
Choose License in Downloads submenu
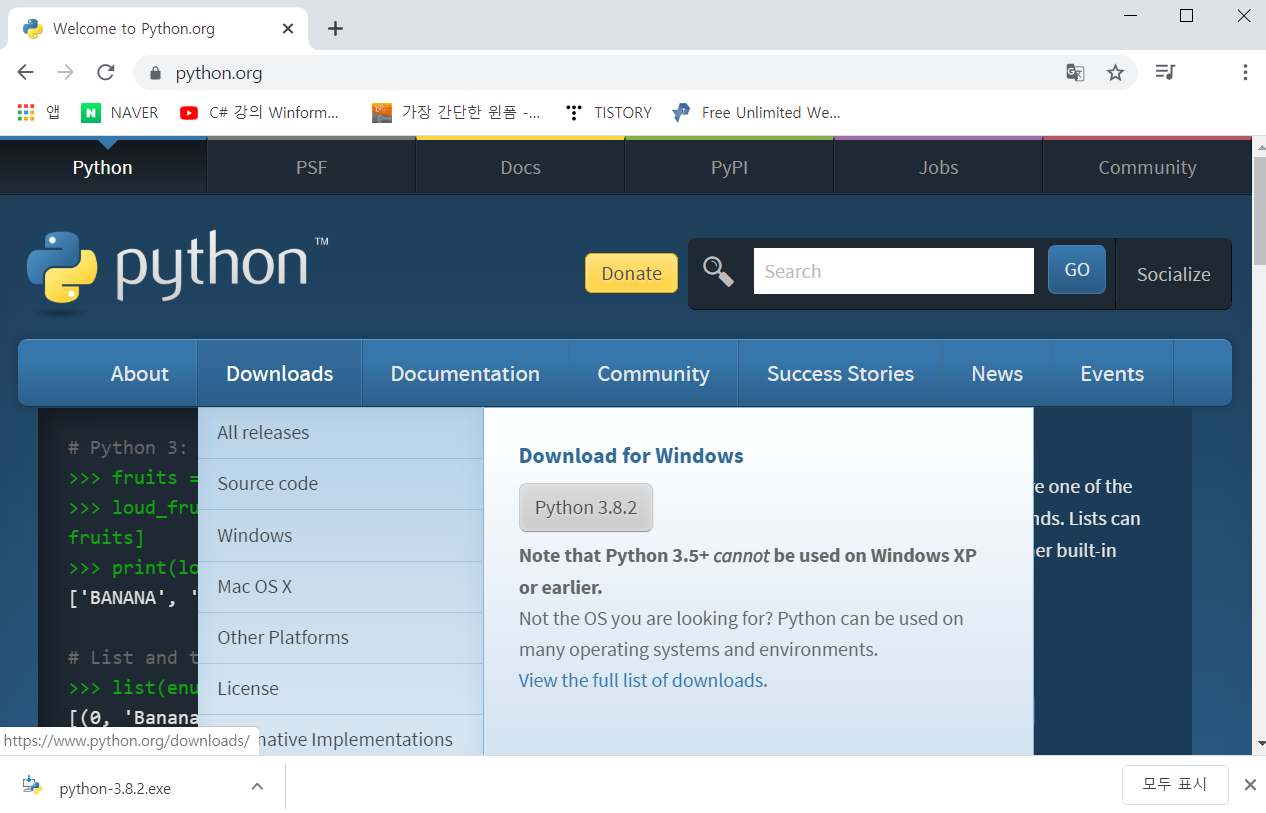(340, 688)
